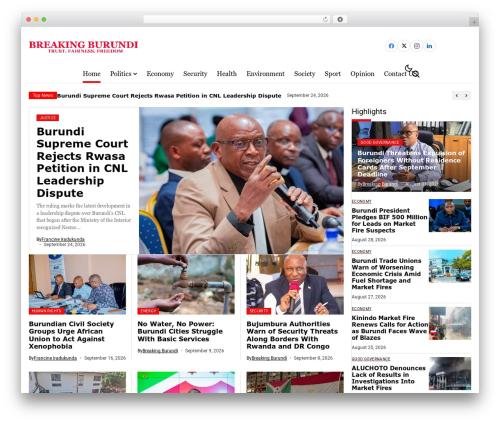Click the ENERGY category tag
Screen dimensions: 500x423
(148, 311)
